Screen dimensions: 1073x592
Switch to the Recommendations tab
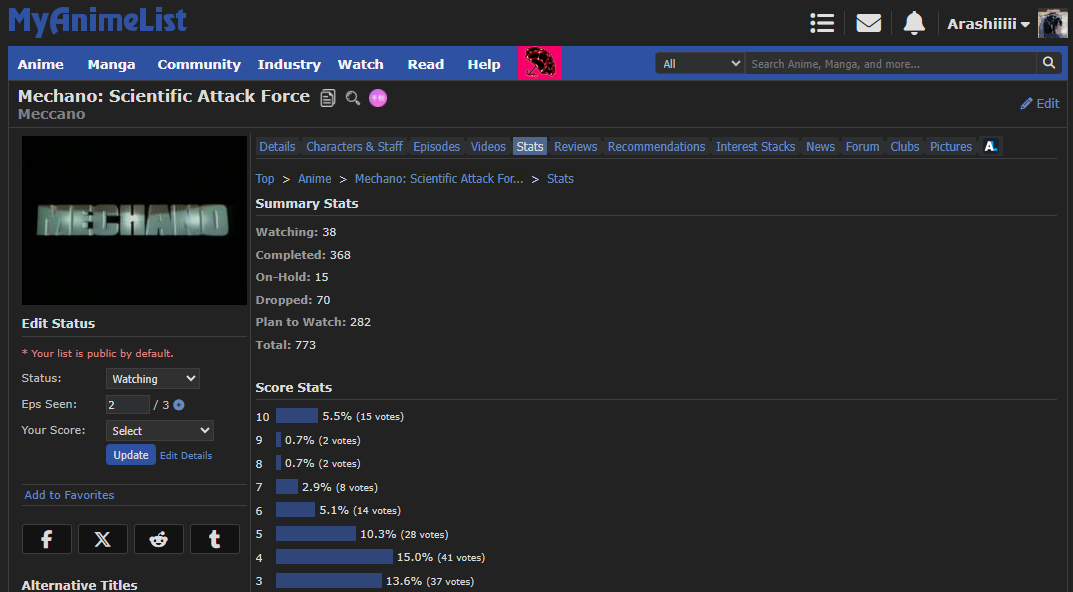pos(656,146)
